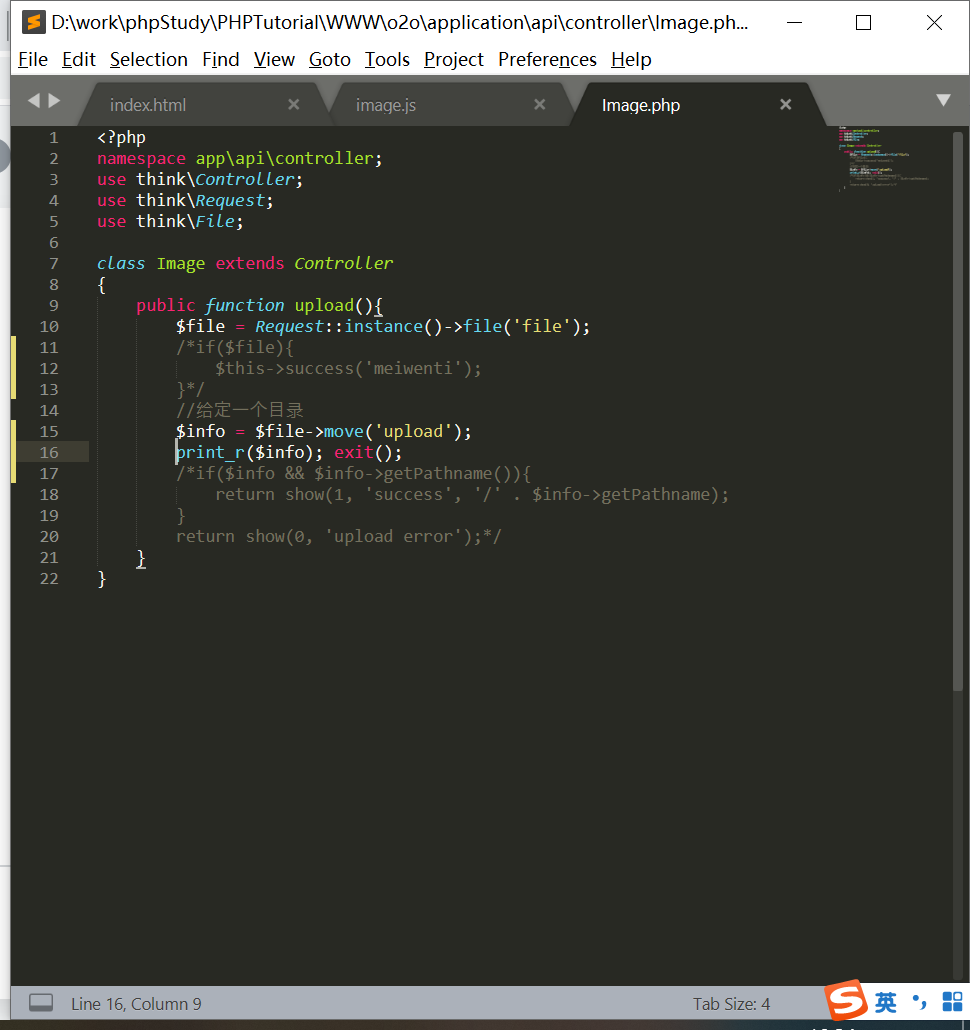Open the File menu
This screenshot has height=1030, width=970.
(x=33, y=60)
